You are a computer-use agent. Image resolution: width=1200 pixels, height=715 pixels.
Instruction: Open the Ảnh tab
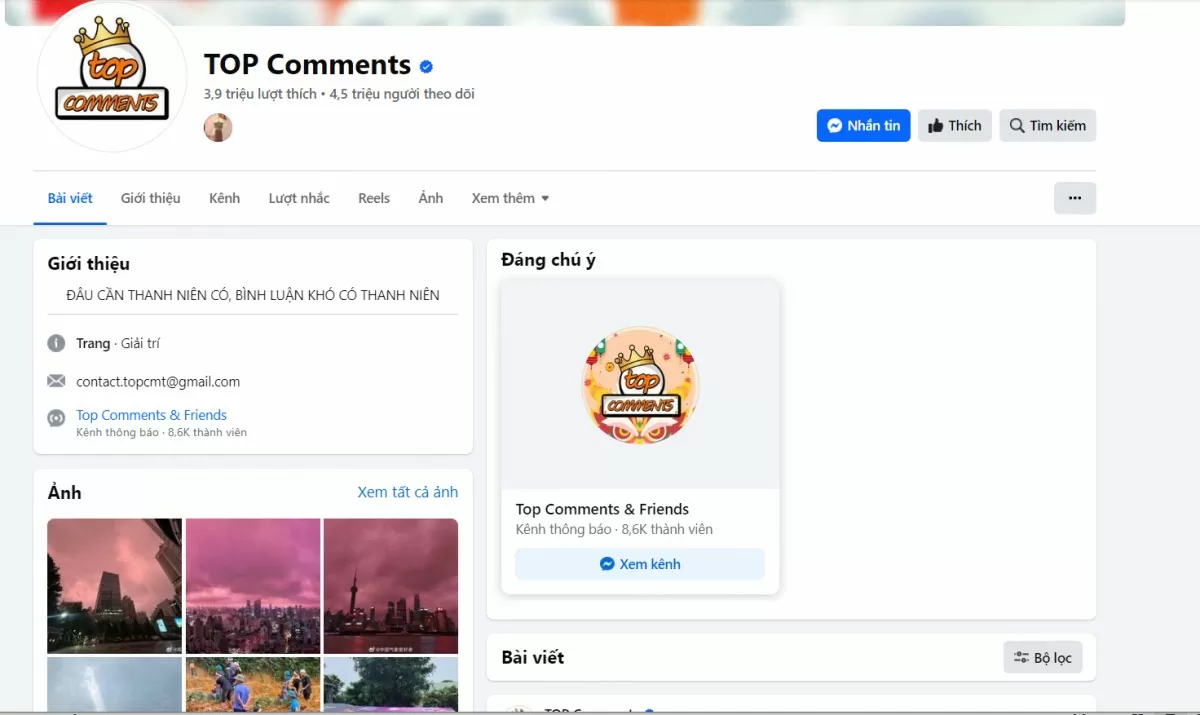point(431,198)
